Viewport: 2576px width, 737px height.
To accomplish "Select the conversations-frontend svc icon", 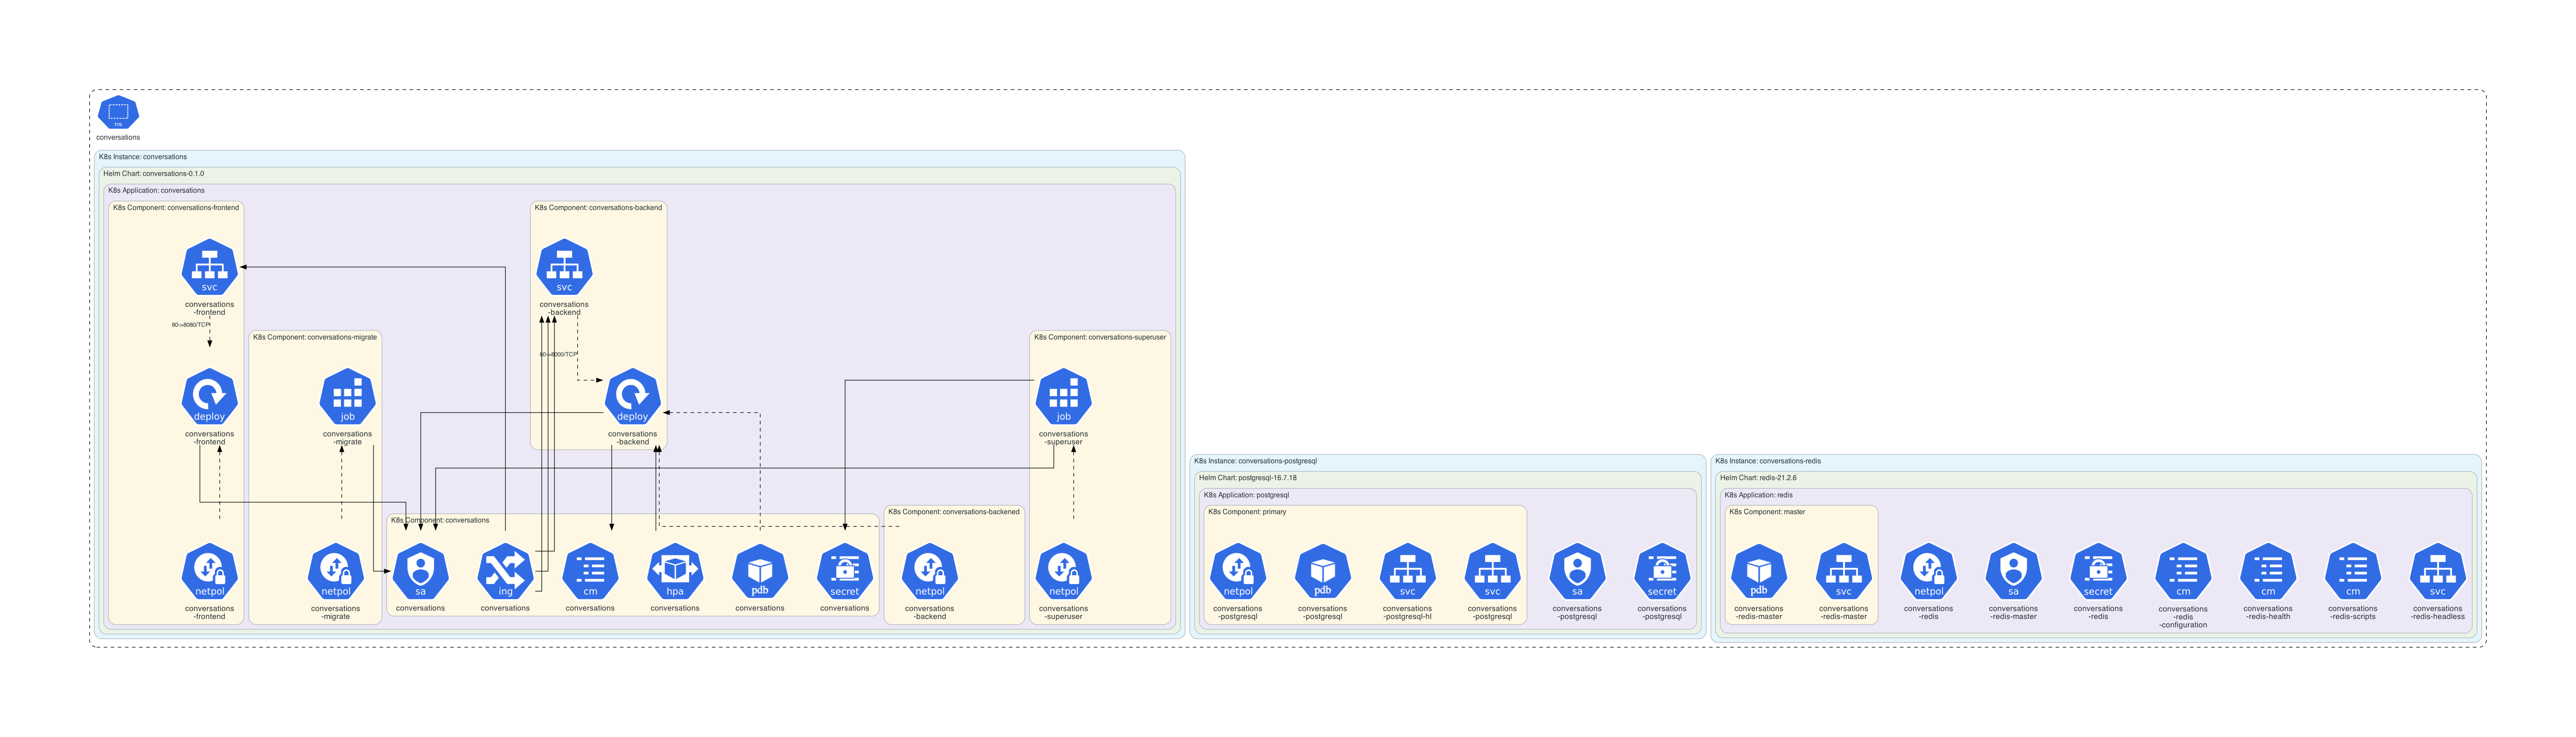I will pyautogui.click(x=209, y=267).
